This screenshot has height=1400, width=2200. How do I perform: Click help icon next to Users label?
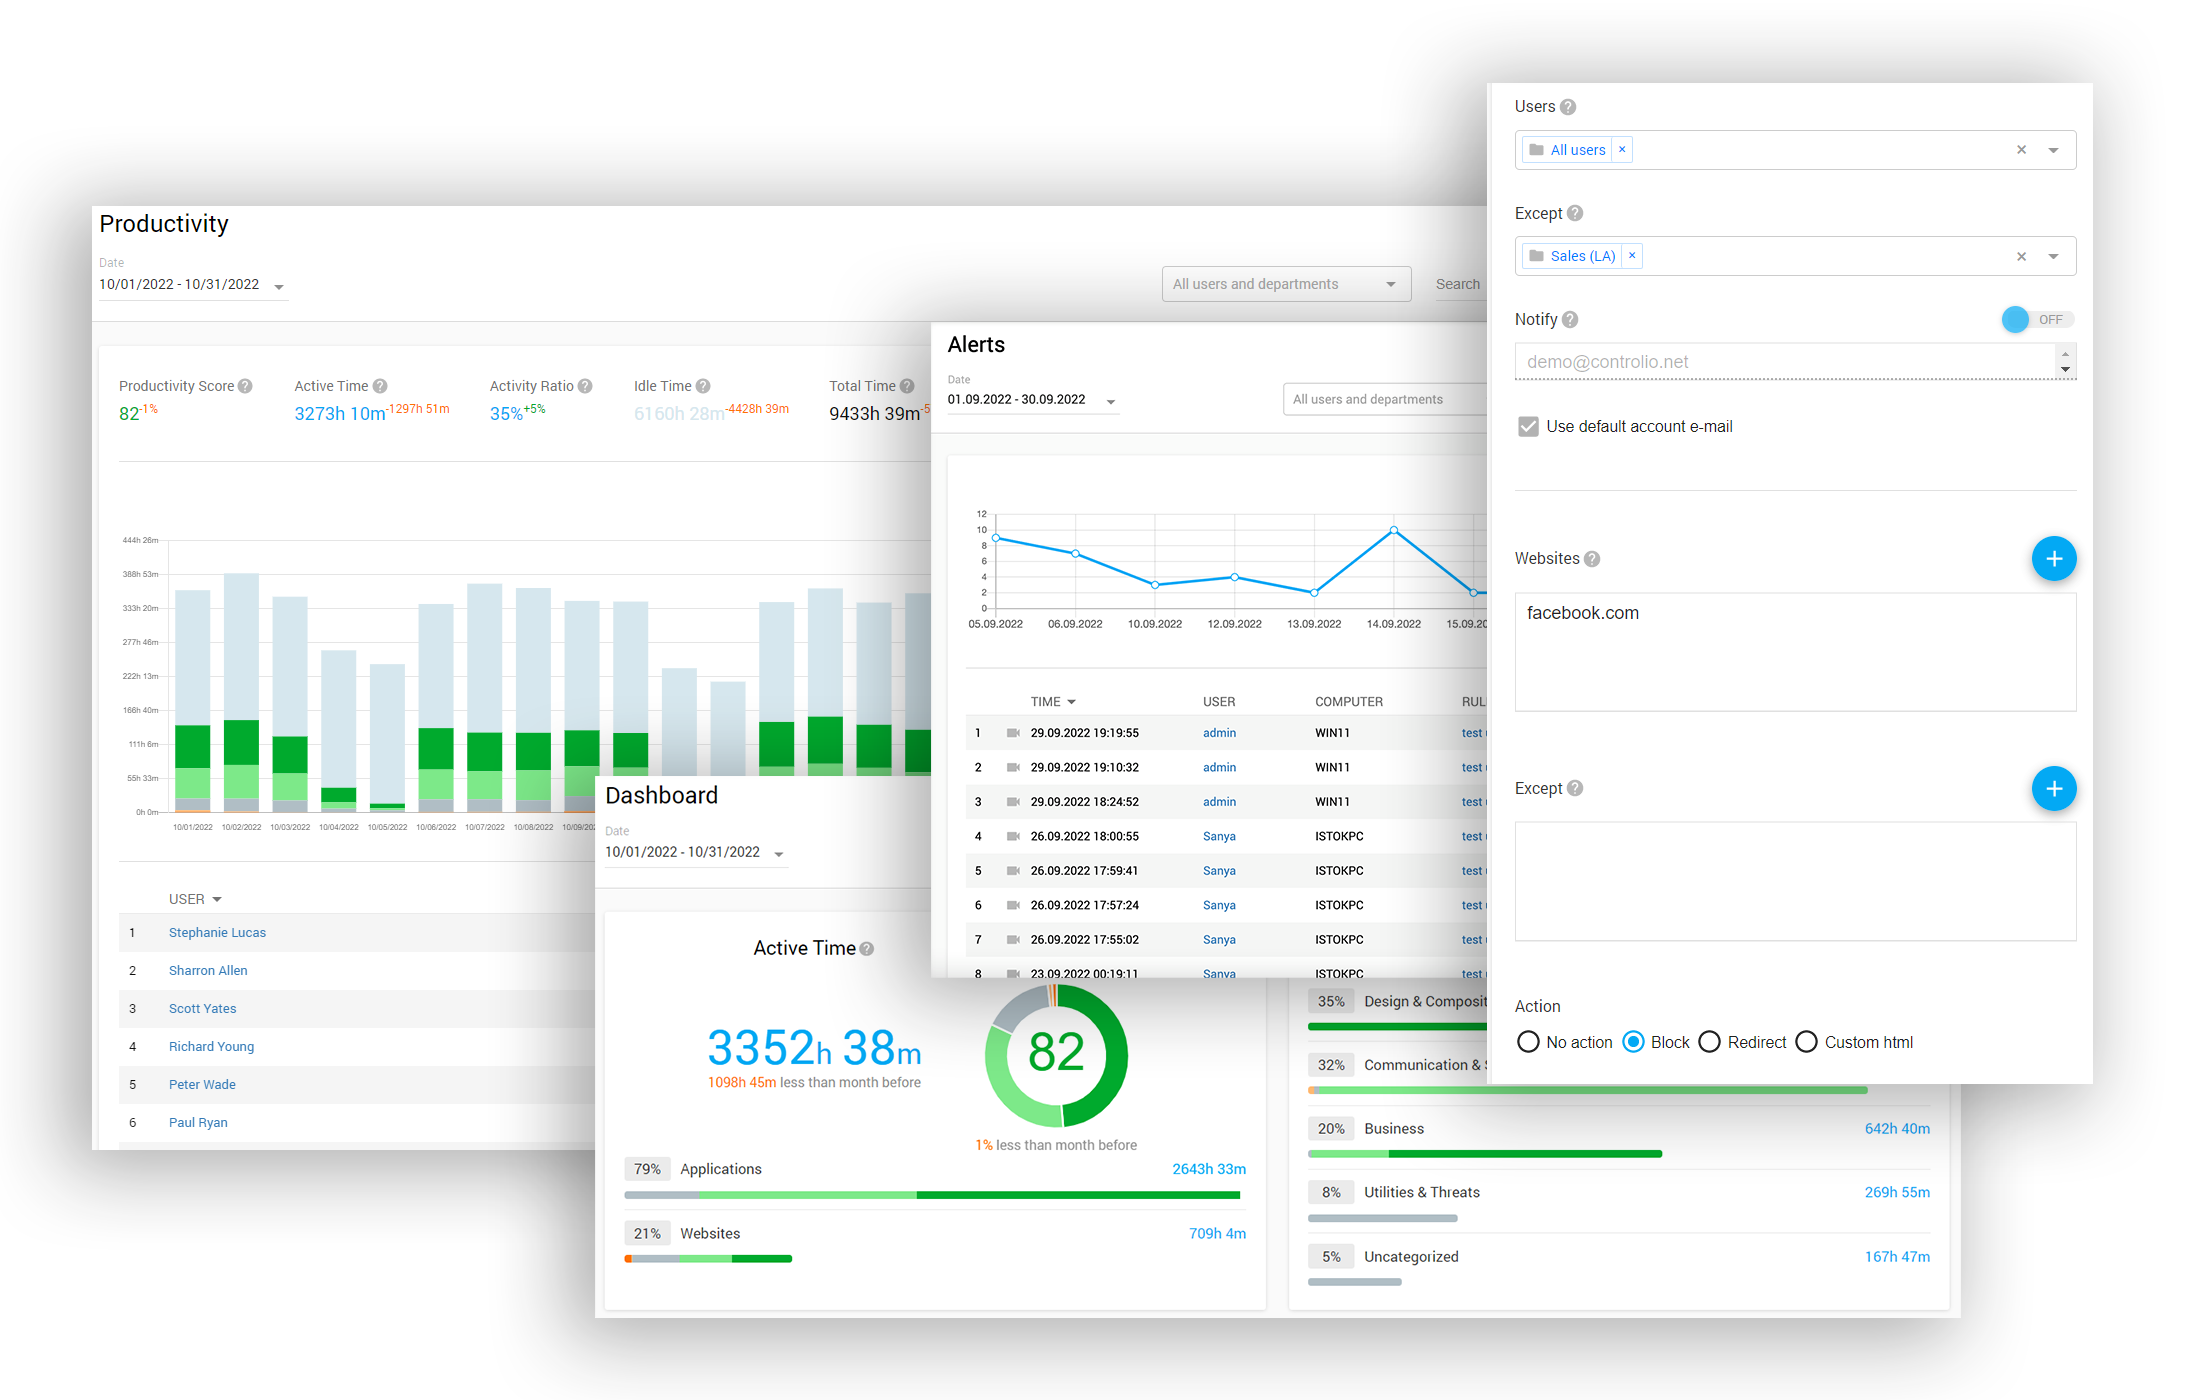click(1568, 107)
